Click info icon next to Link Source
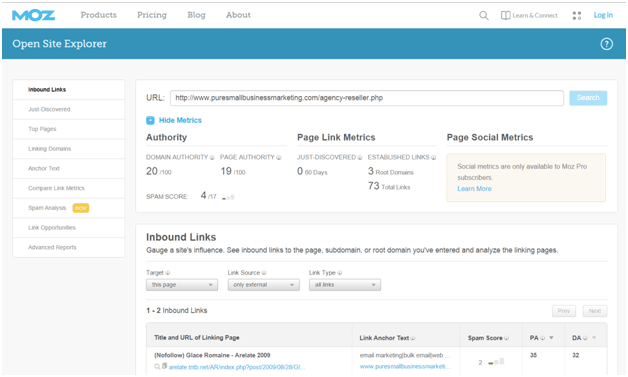This screenshot has width=628, height=377. (x=264, y=273)
